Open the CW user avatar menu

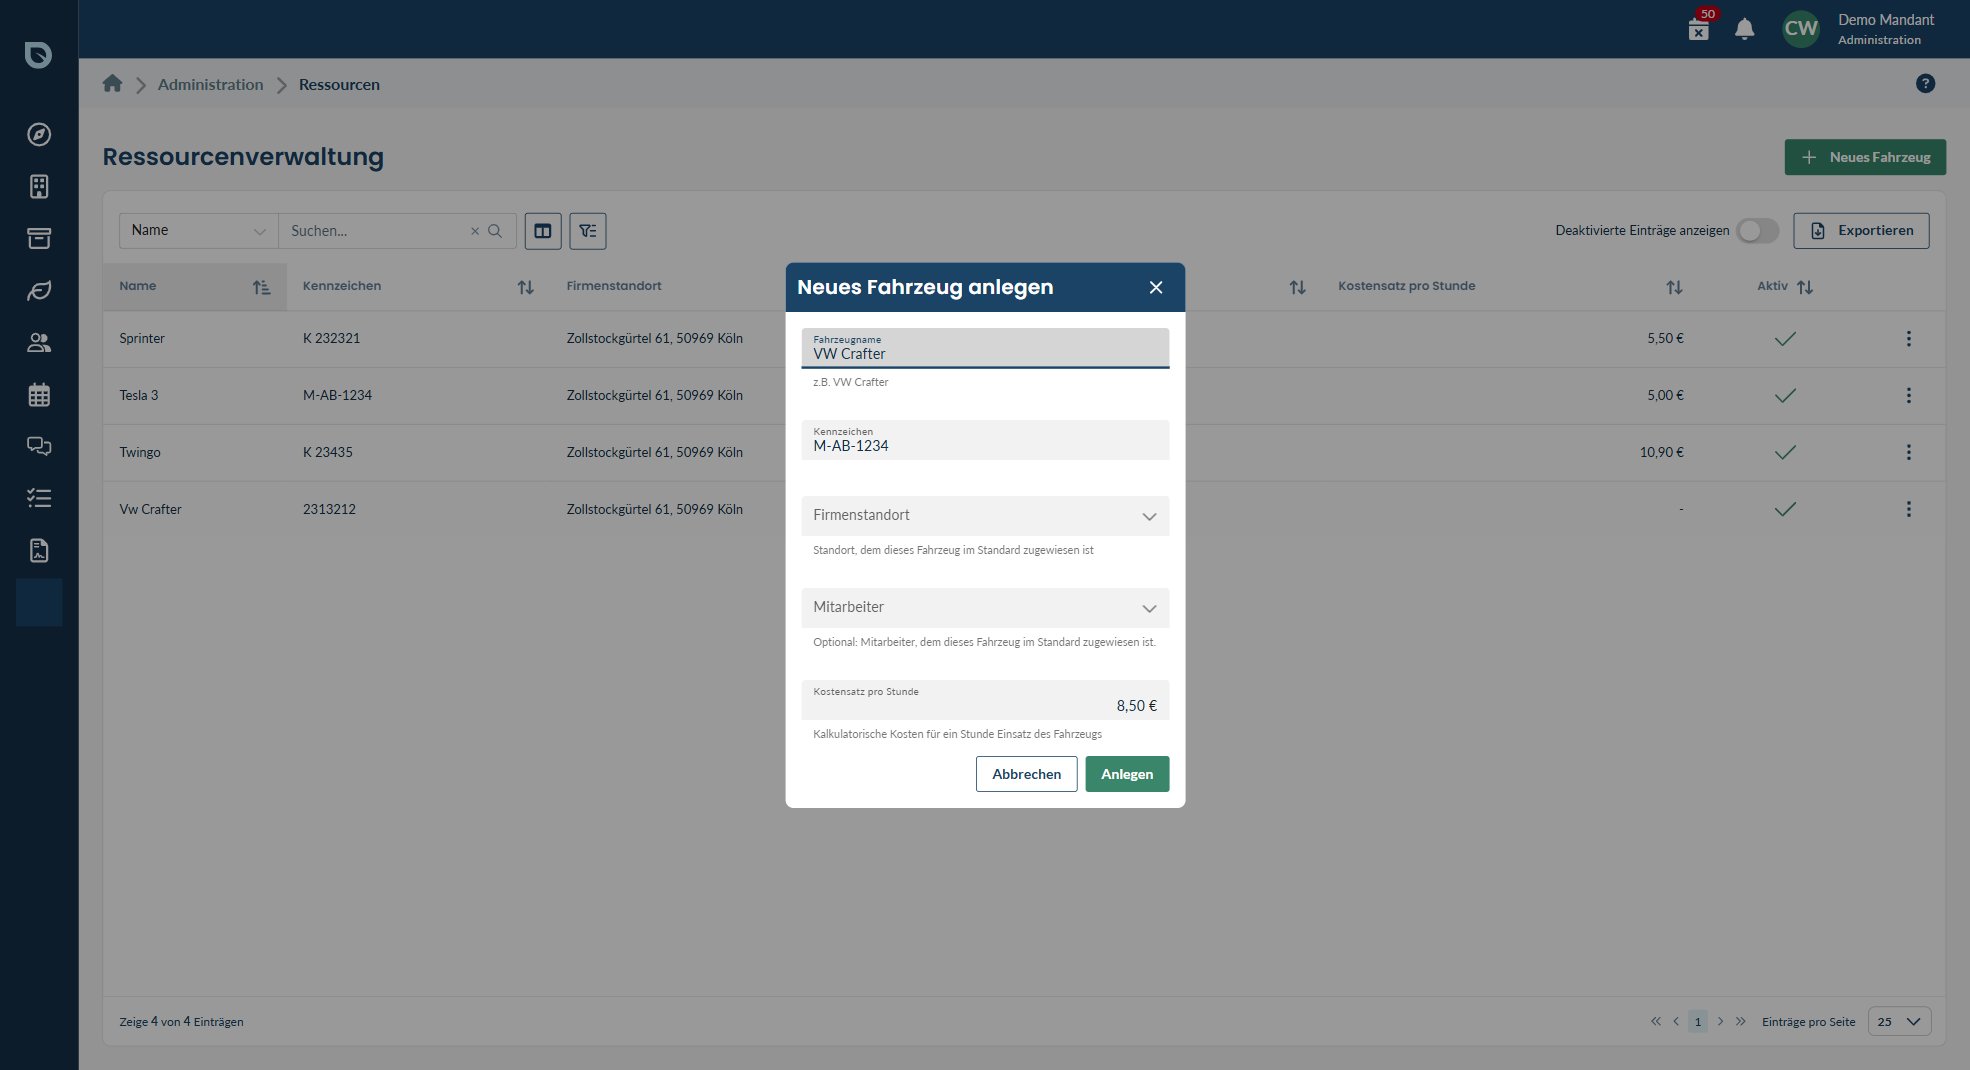pos(1800,29)
